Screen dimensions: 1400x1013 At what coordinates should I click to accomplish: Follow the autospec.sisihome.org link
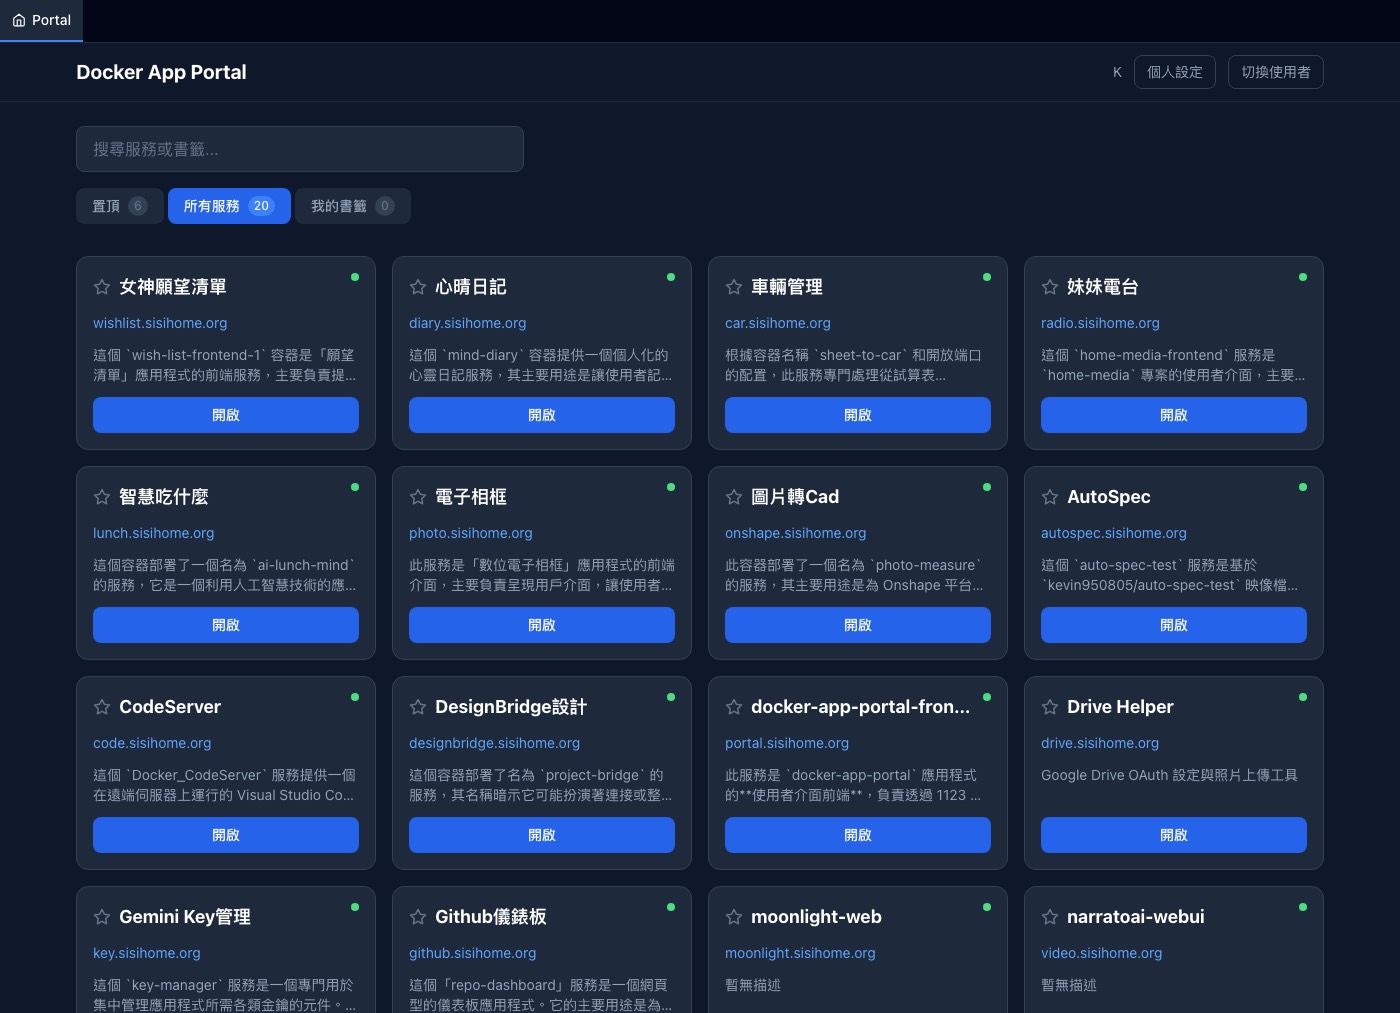1114,533
